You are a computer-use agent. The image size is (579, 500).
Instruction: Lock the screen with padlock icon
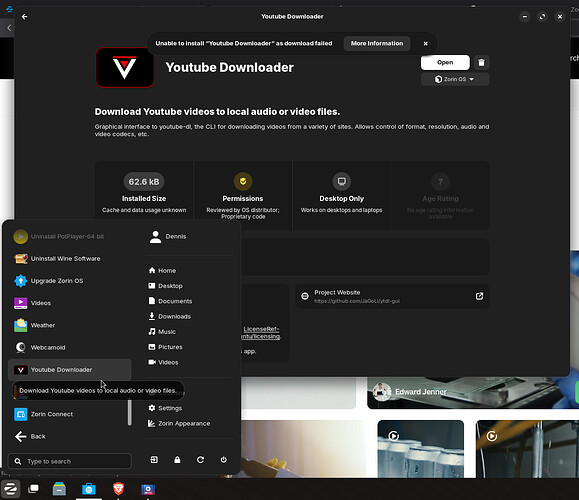[x=177, y=460]
